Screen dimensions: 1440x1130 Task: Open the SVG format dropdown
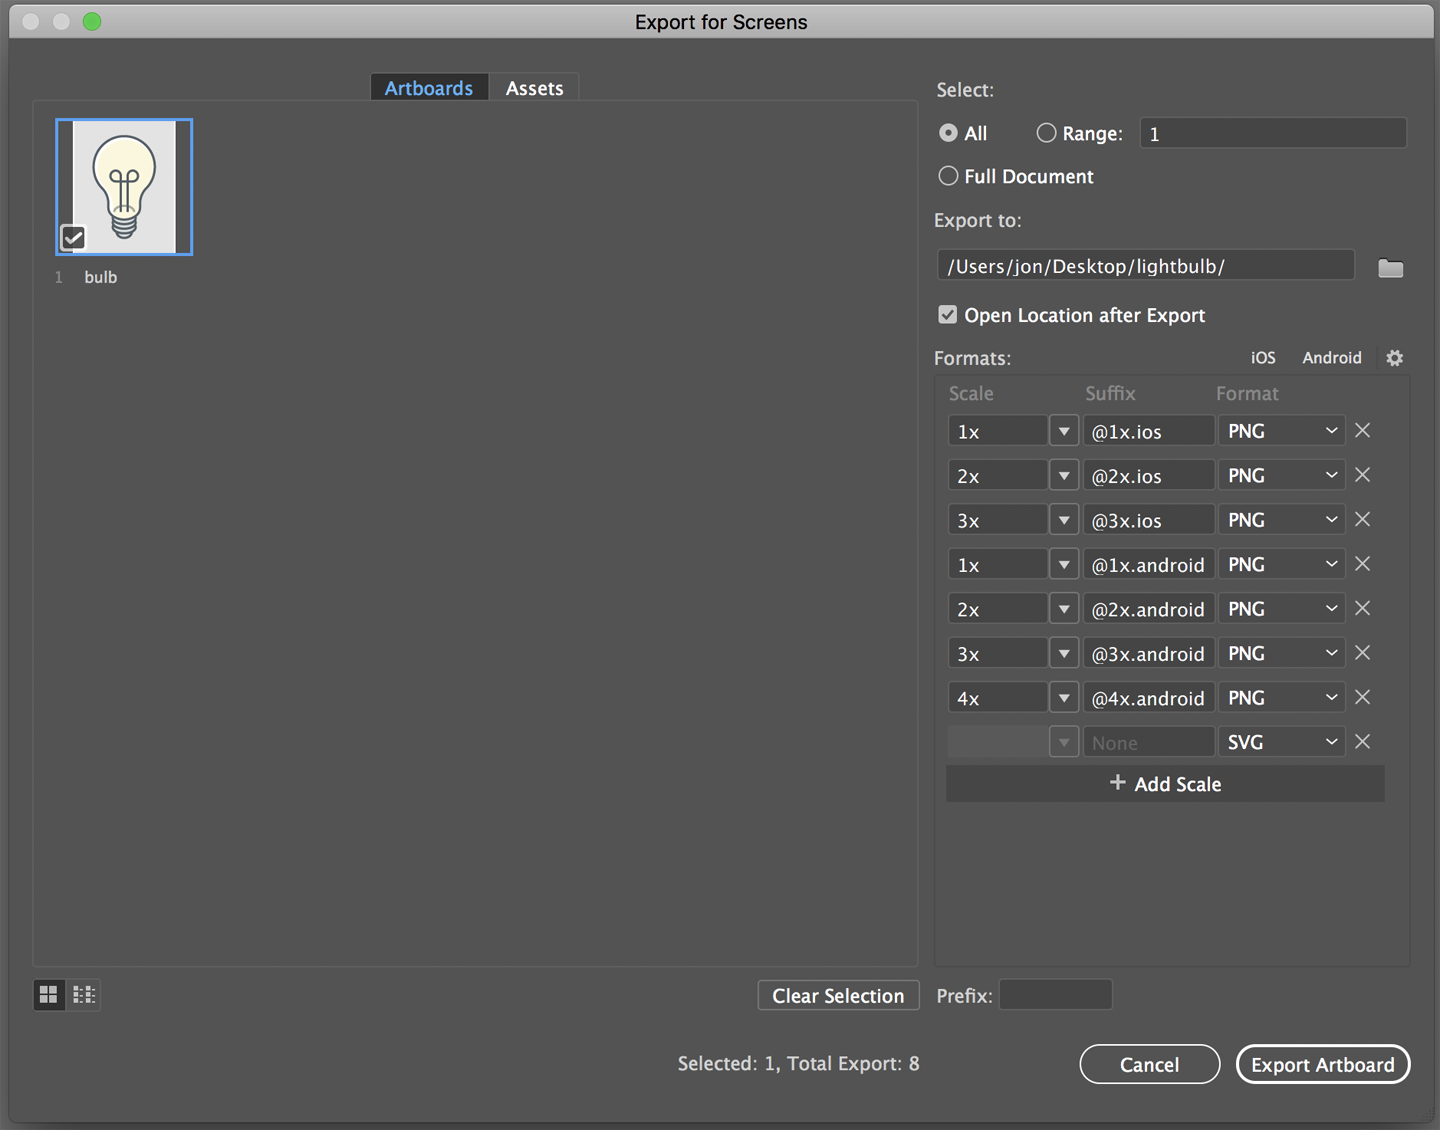pos(1330,741)
